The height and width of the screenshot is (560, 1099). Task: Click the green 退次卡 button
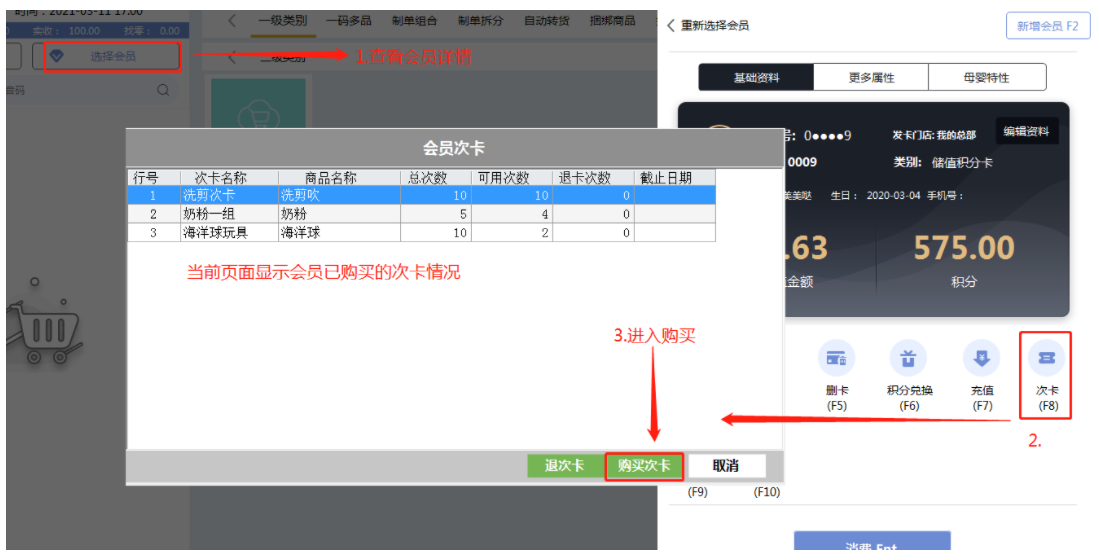click(x=564, y=466)
